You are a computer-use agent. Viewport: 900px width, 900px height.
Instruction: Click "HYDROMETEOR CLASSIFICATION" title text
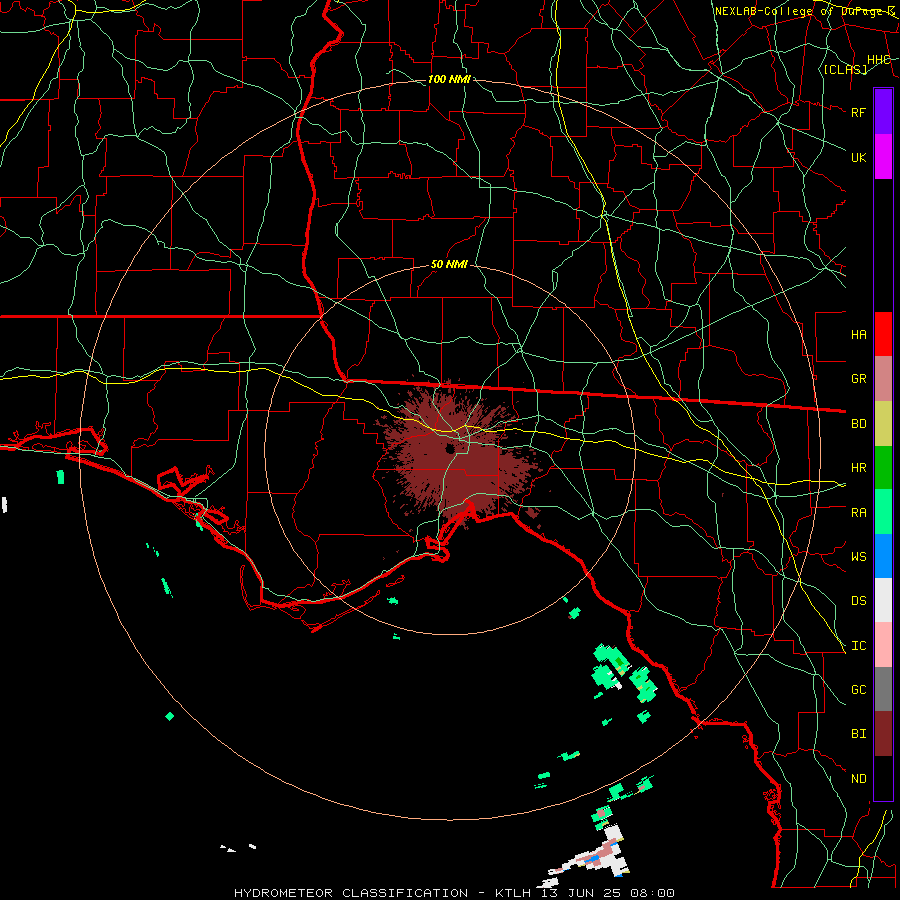(351, 893)
